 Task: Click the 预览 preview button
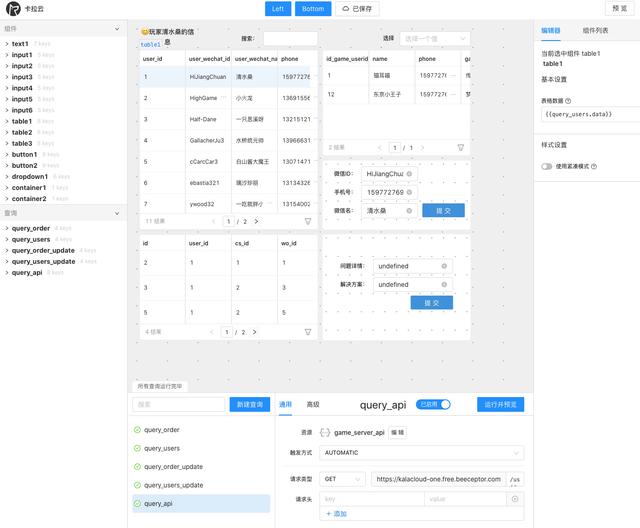(619, 8)
